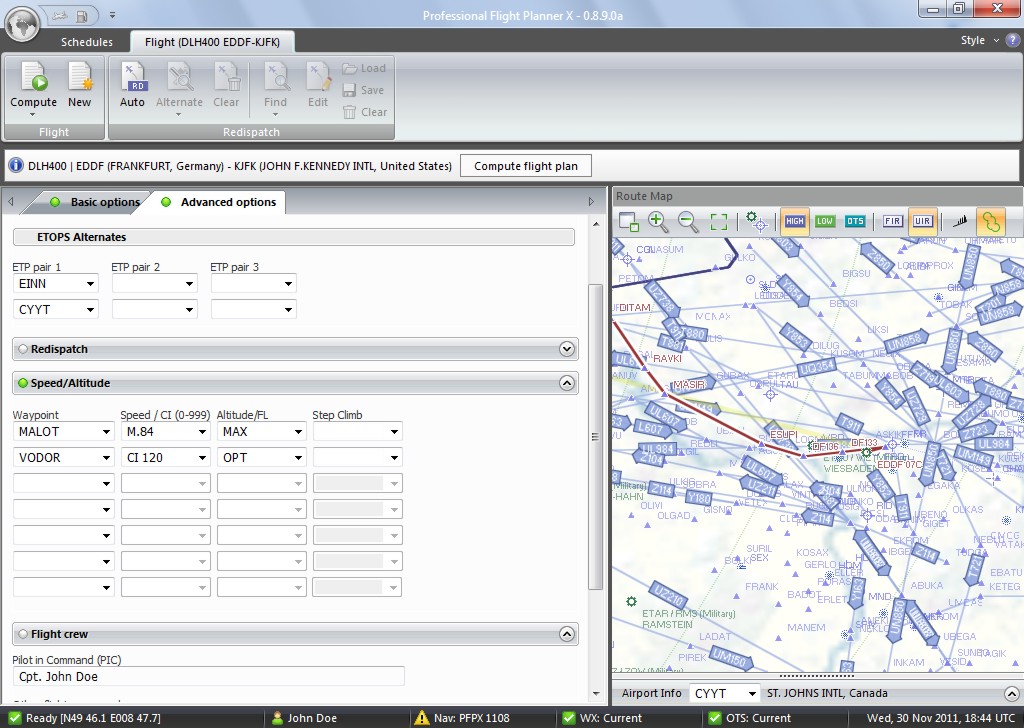Zoom in on the route map
This screenshot has height=728, width=1024.
tap(658, 221)
